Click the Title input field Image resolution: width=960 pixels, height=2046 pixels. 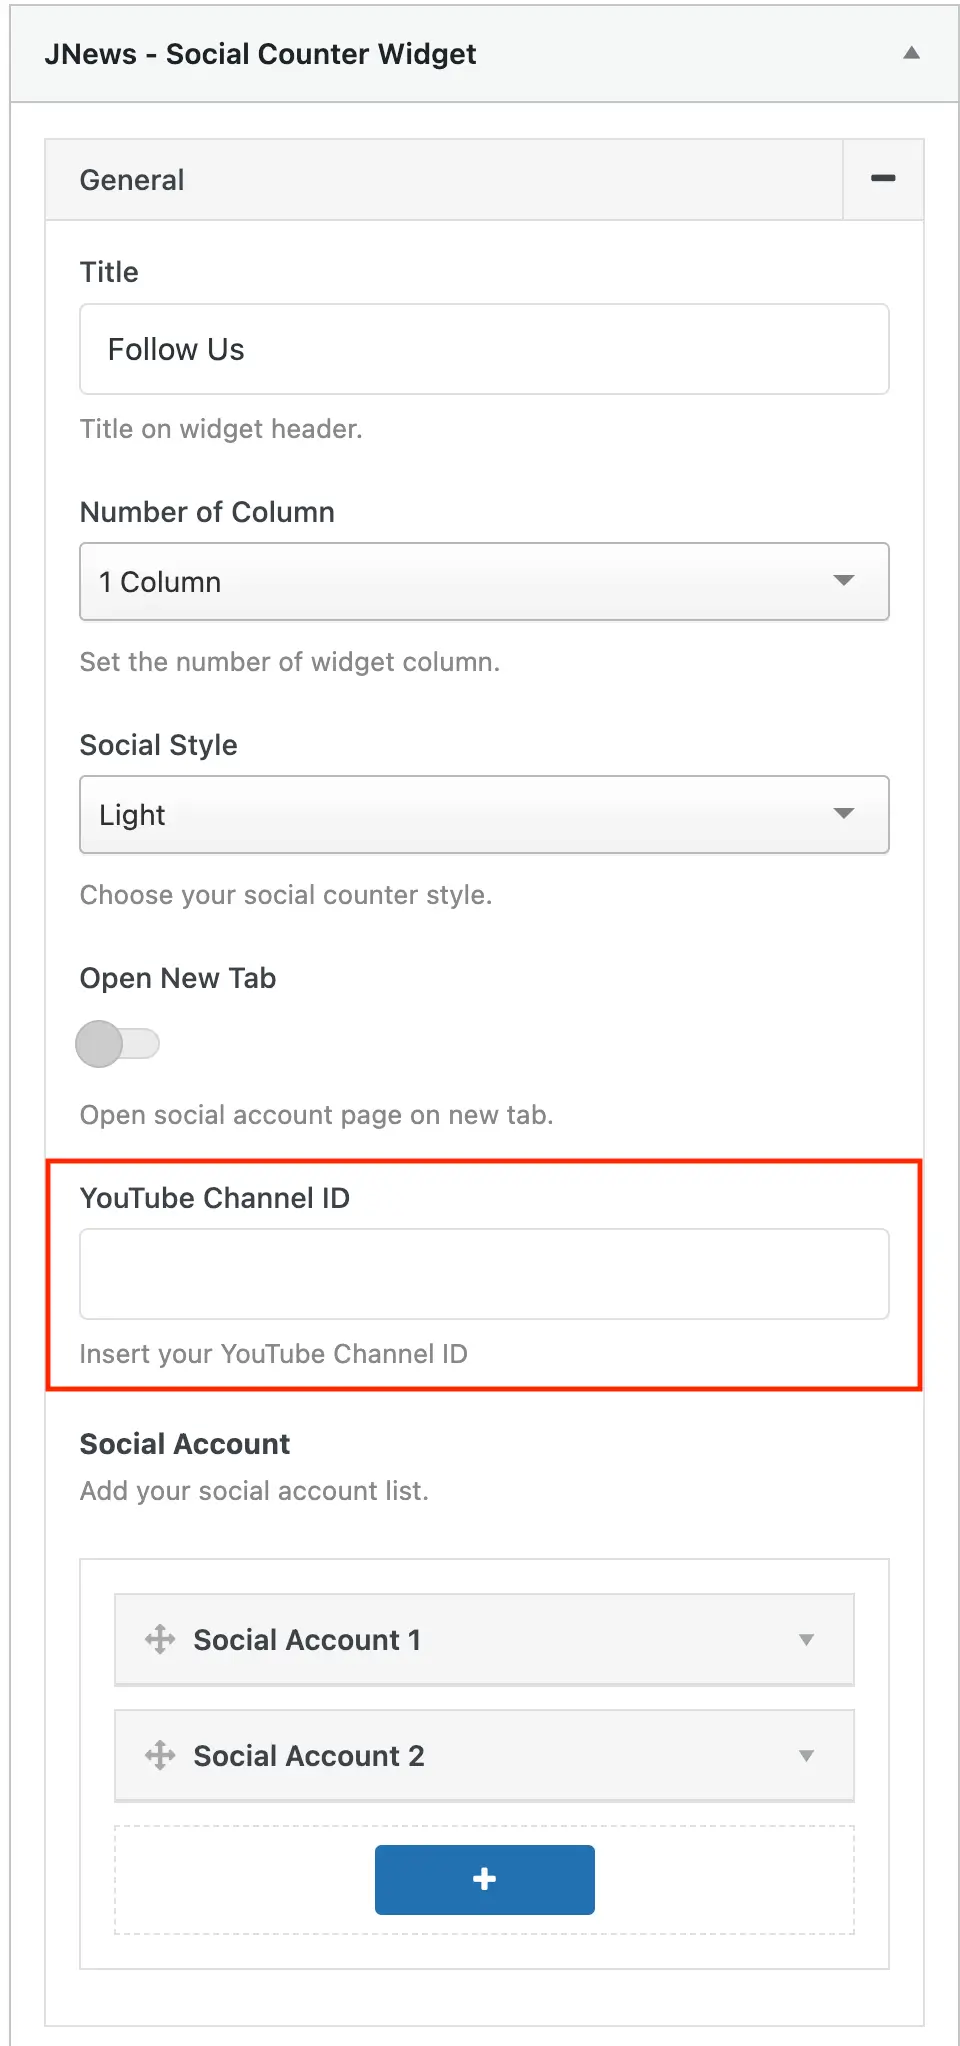pyautogui.click(x=484, y=349)
